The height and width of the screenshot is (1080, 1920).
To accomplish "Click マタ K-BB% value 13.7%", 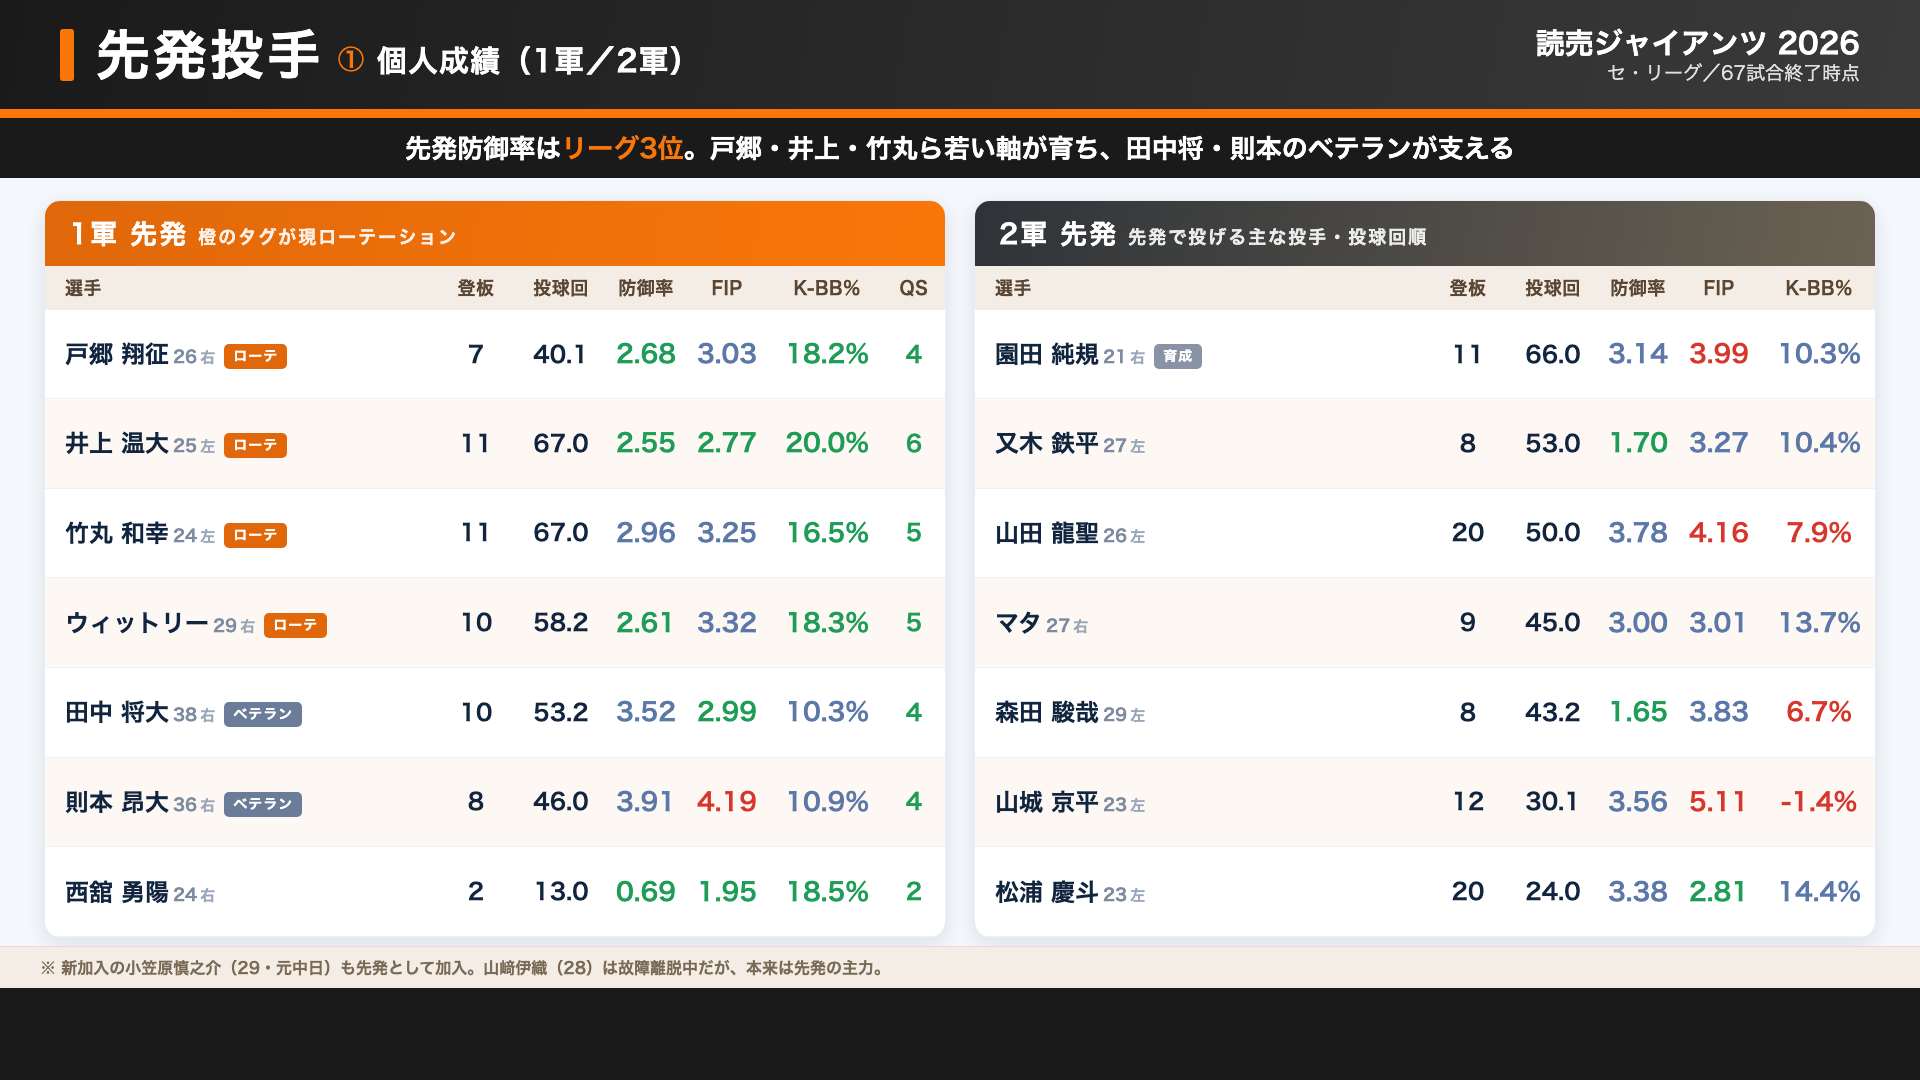I will (1818, 623).
